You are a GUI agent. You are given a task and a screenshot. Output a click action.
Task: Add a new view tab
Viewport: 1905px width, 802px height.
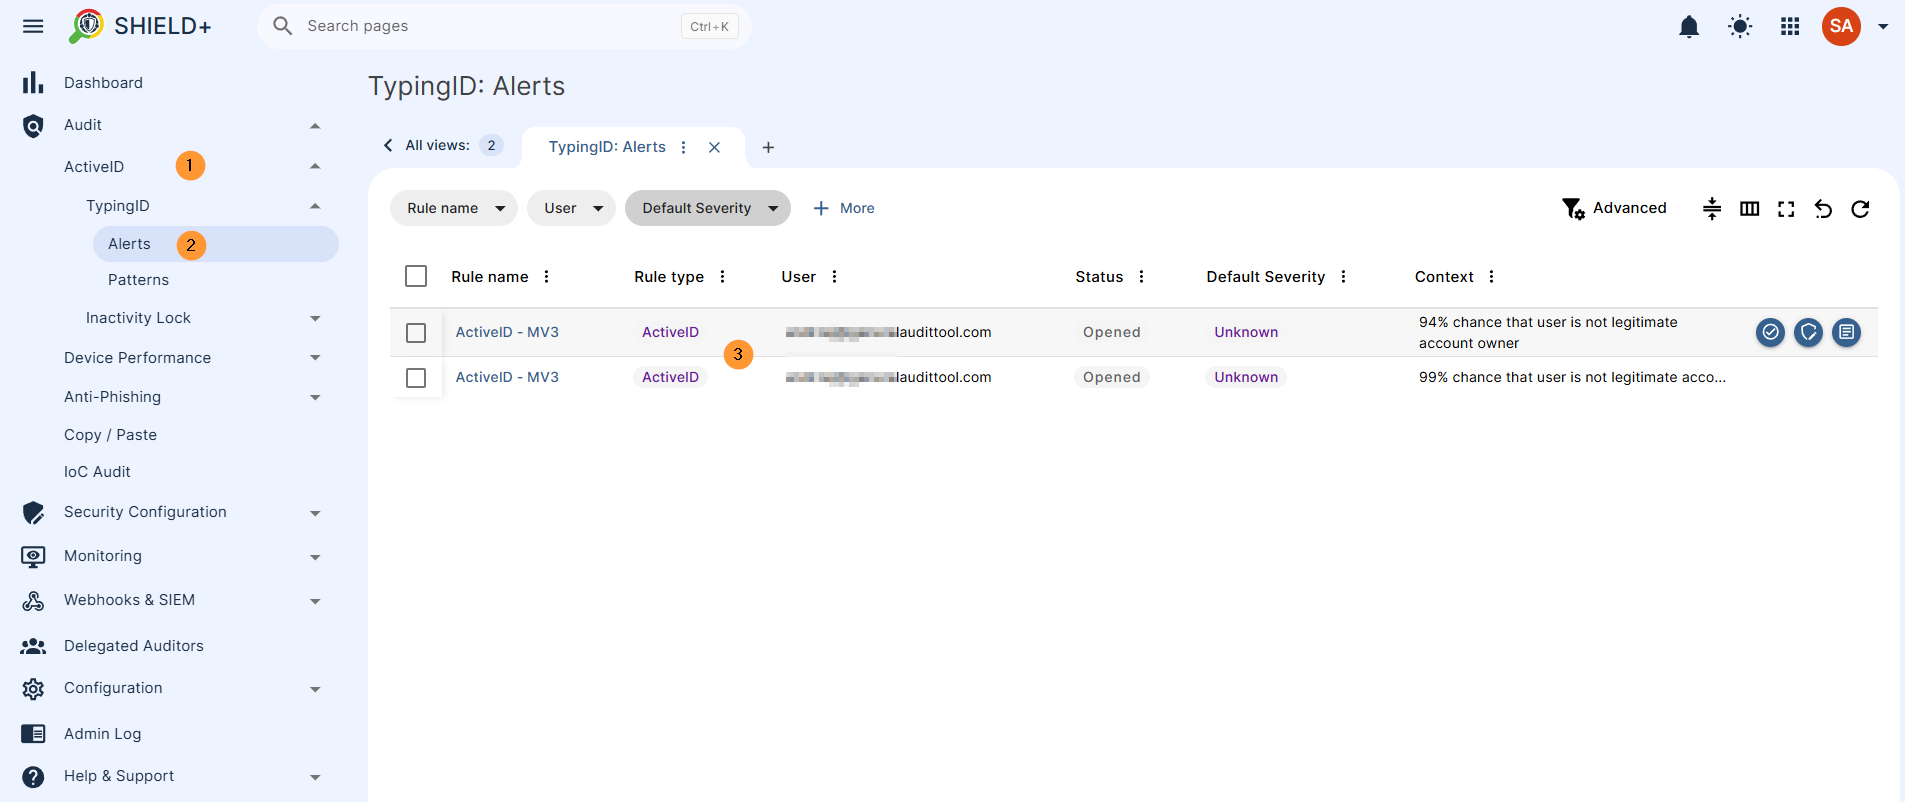click(768, 147)
